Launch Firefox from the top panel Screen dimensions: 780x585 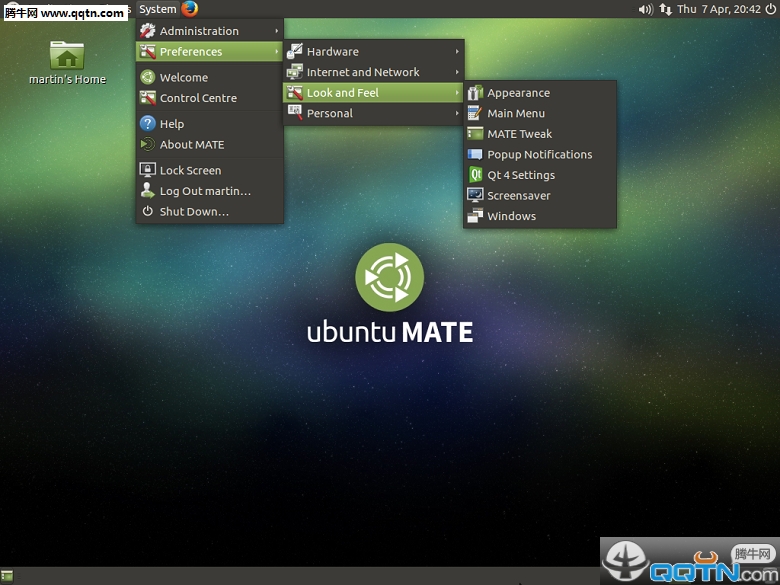190,9
